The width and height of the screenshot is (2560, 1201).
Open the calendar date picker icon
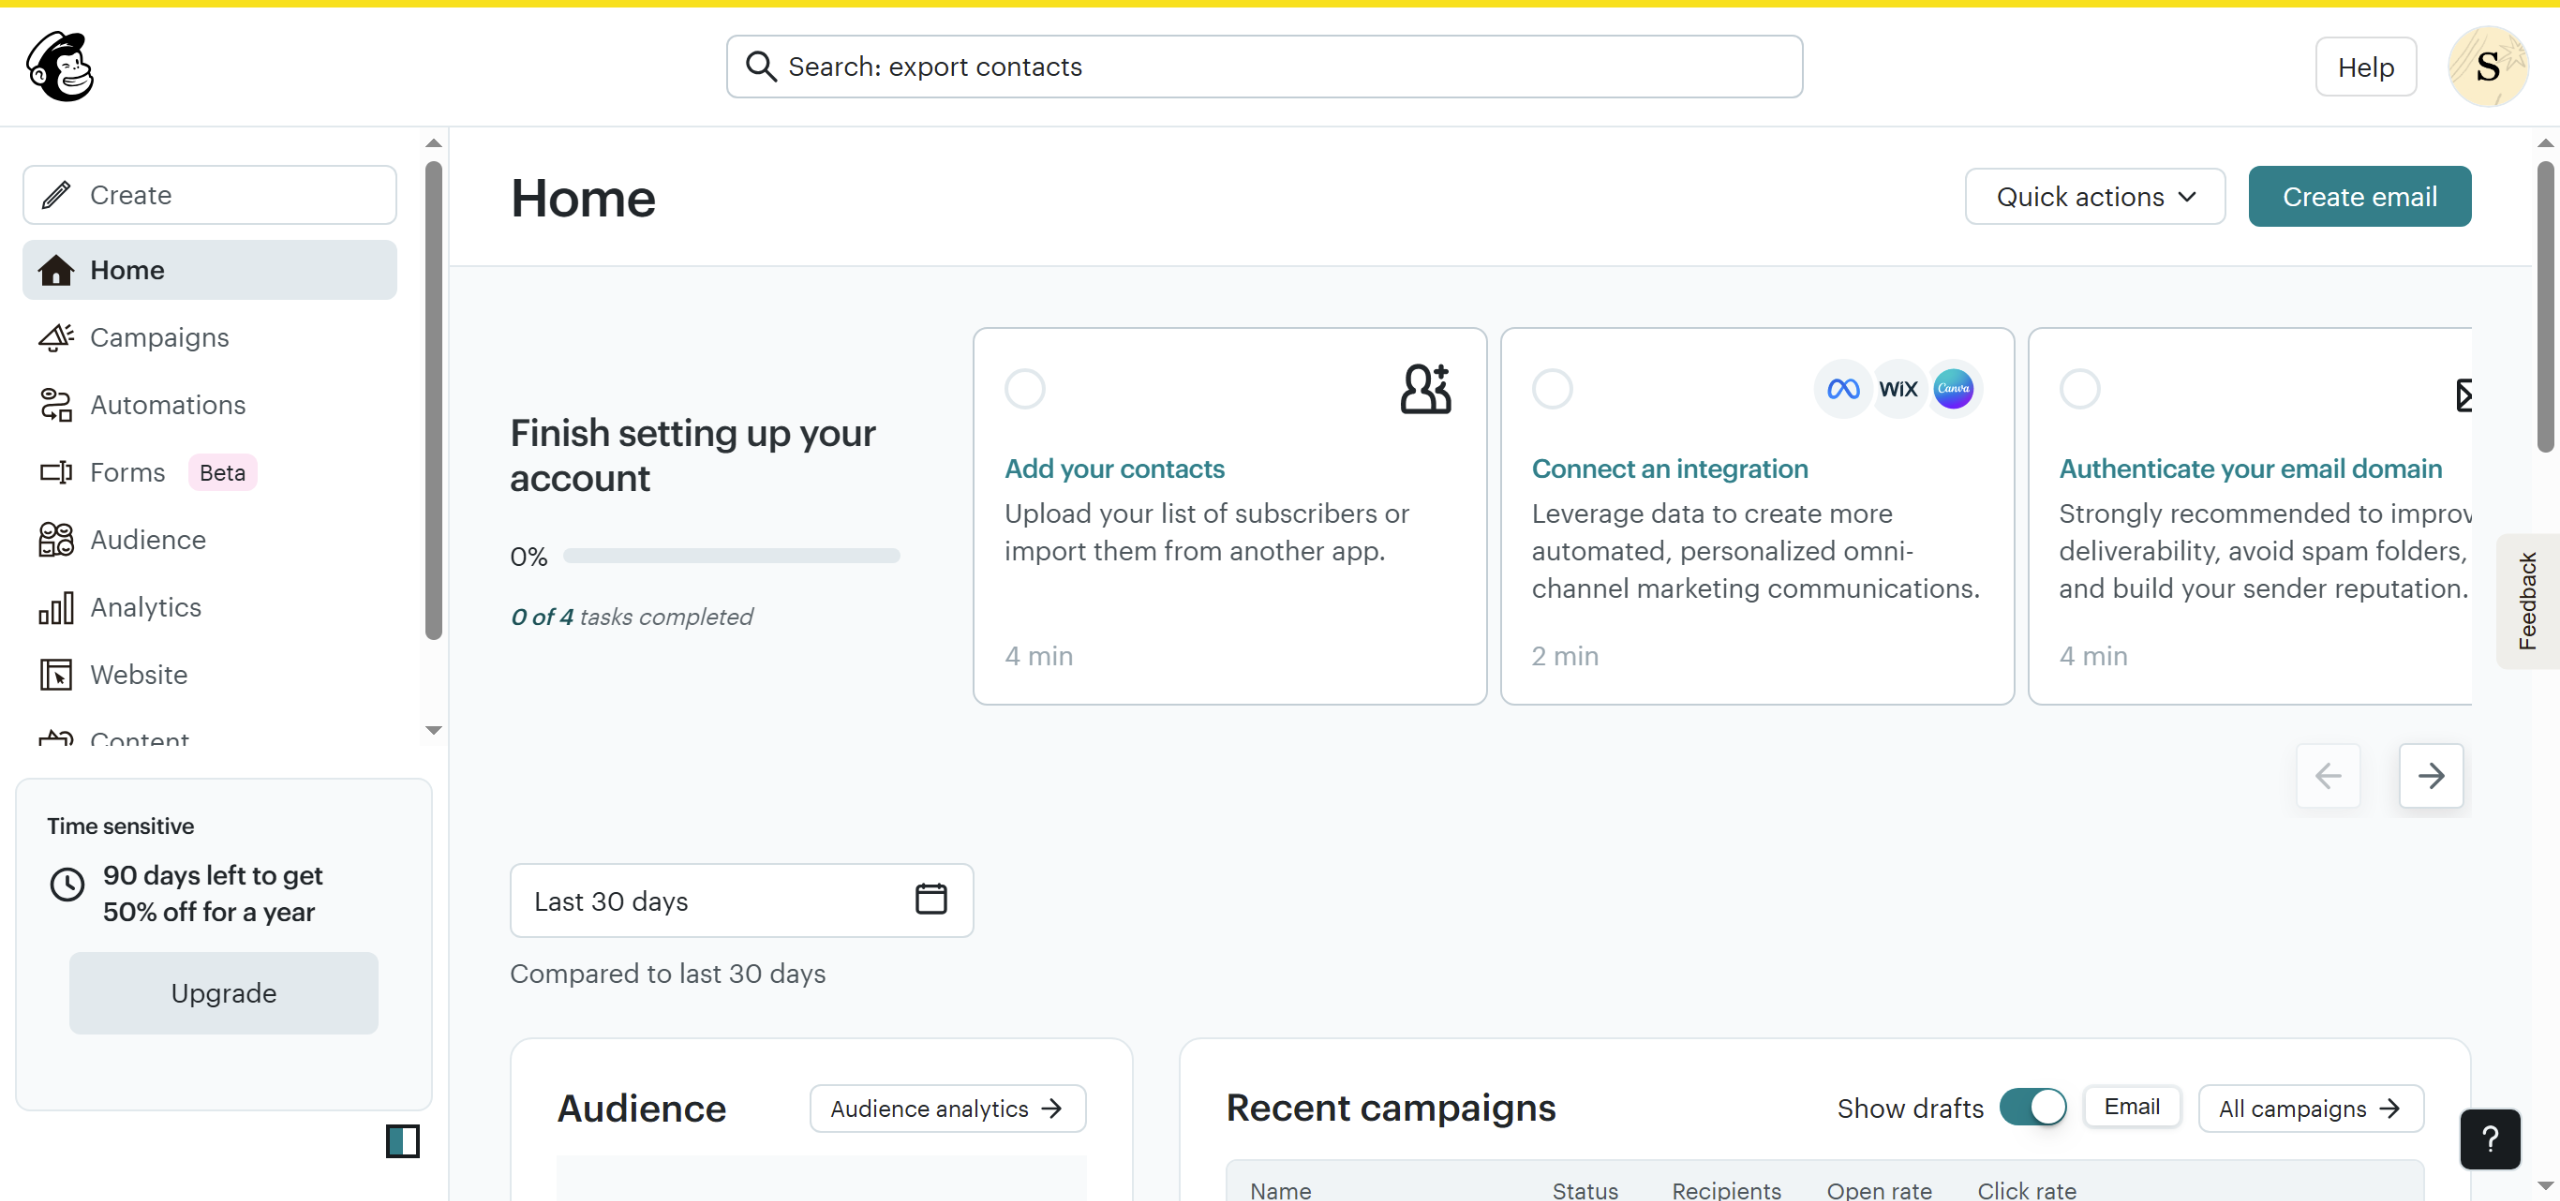pyautogui.click(x=930, y=899)
